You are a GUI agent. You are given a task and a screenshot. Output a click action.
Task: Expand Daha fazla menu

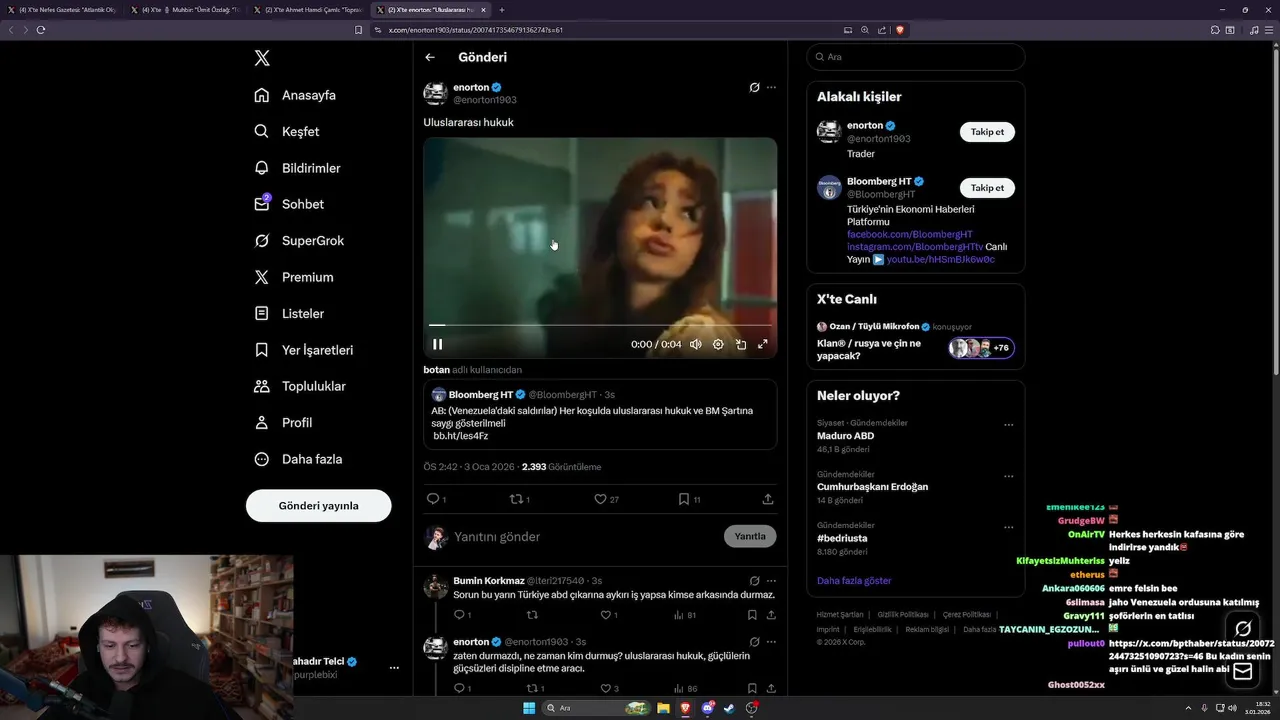[x=298, y=459]
